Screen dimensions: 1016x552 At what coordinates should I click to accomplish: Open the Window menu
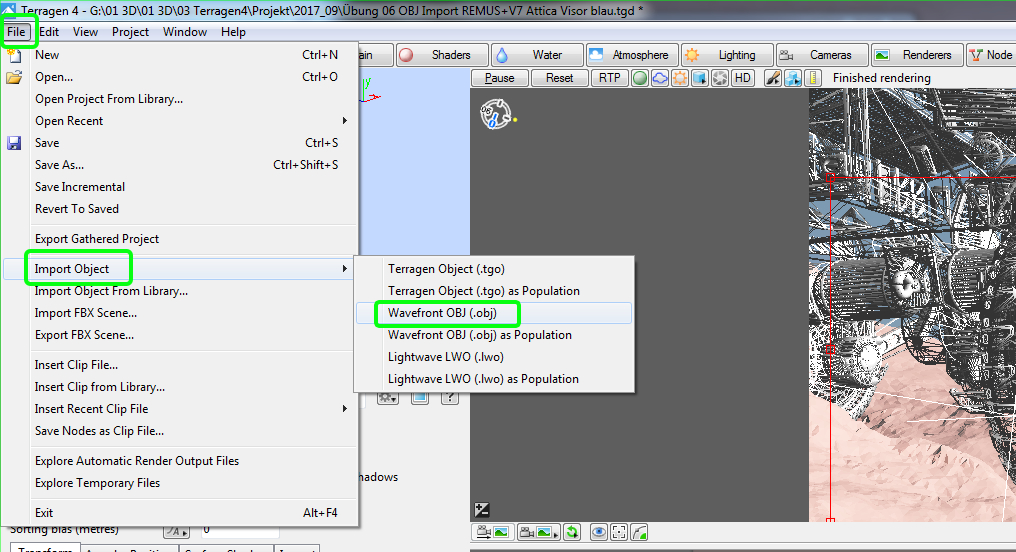[x=185, y=32]
